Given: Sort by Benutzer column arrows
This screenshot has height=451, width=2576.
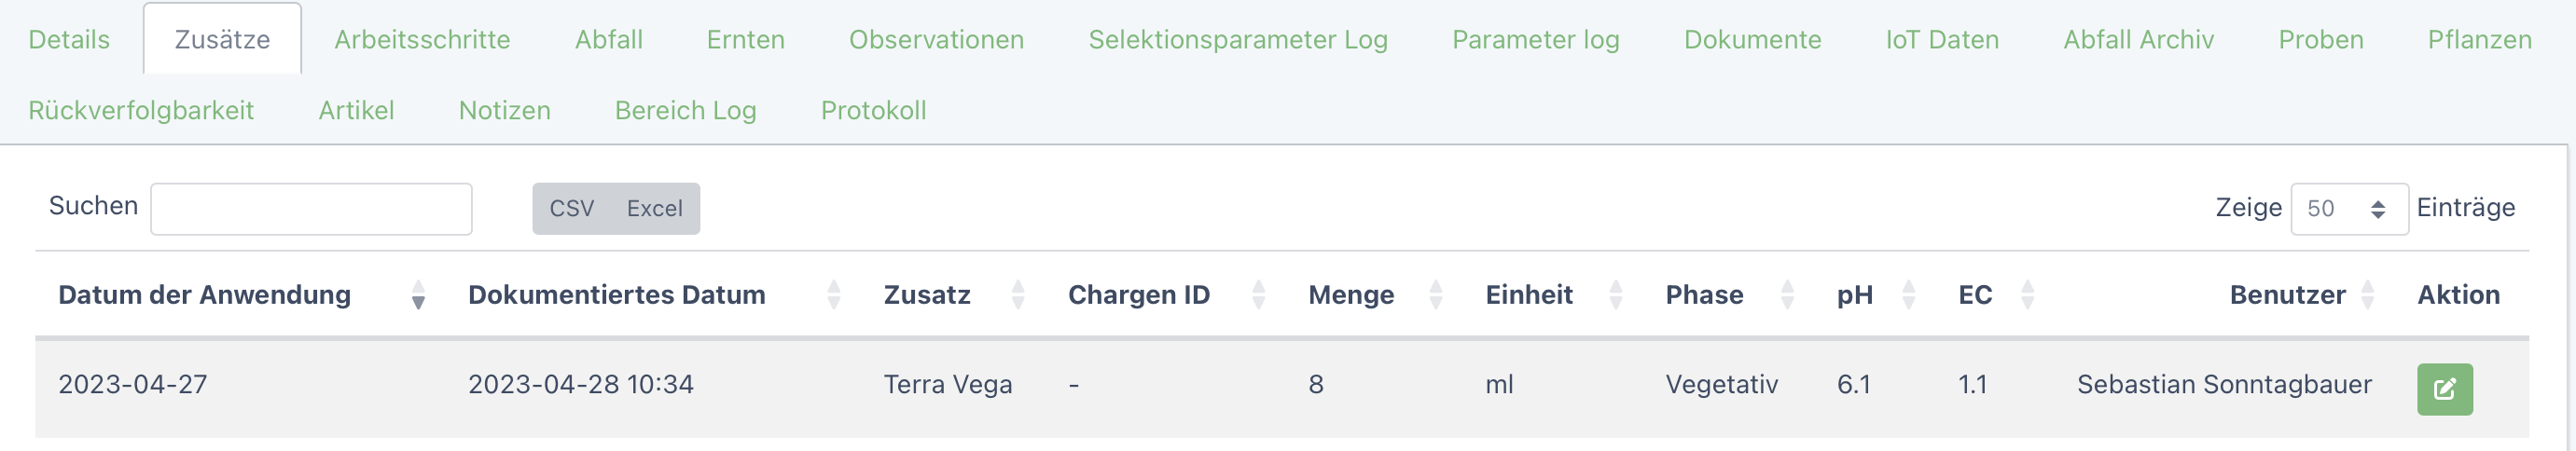Looking at the screenshot, I should click(2367, 295).
